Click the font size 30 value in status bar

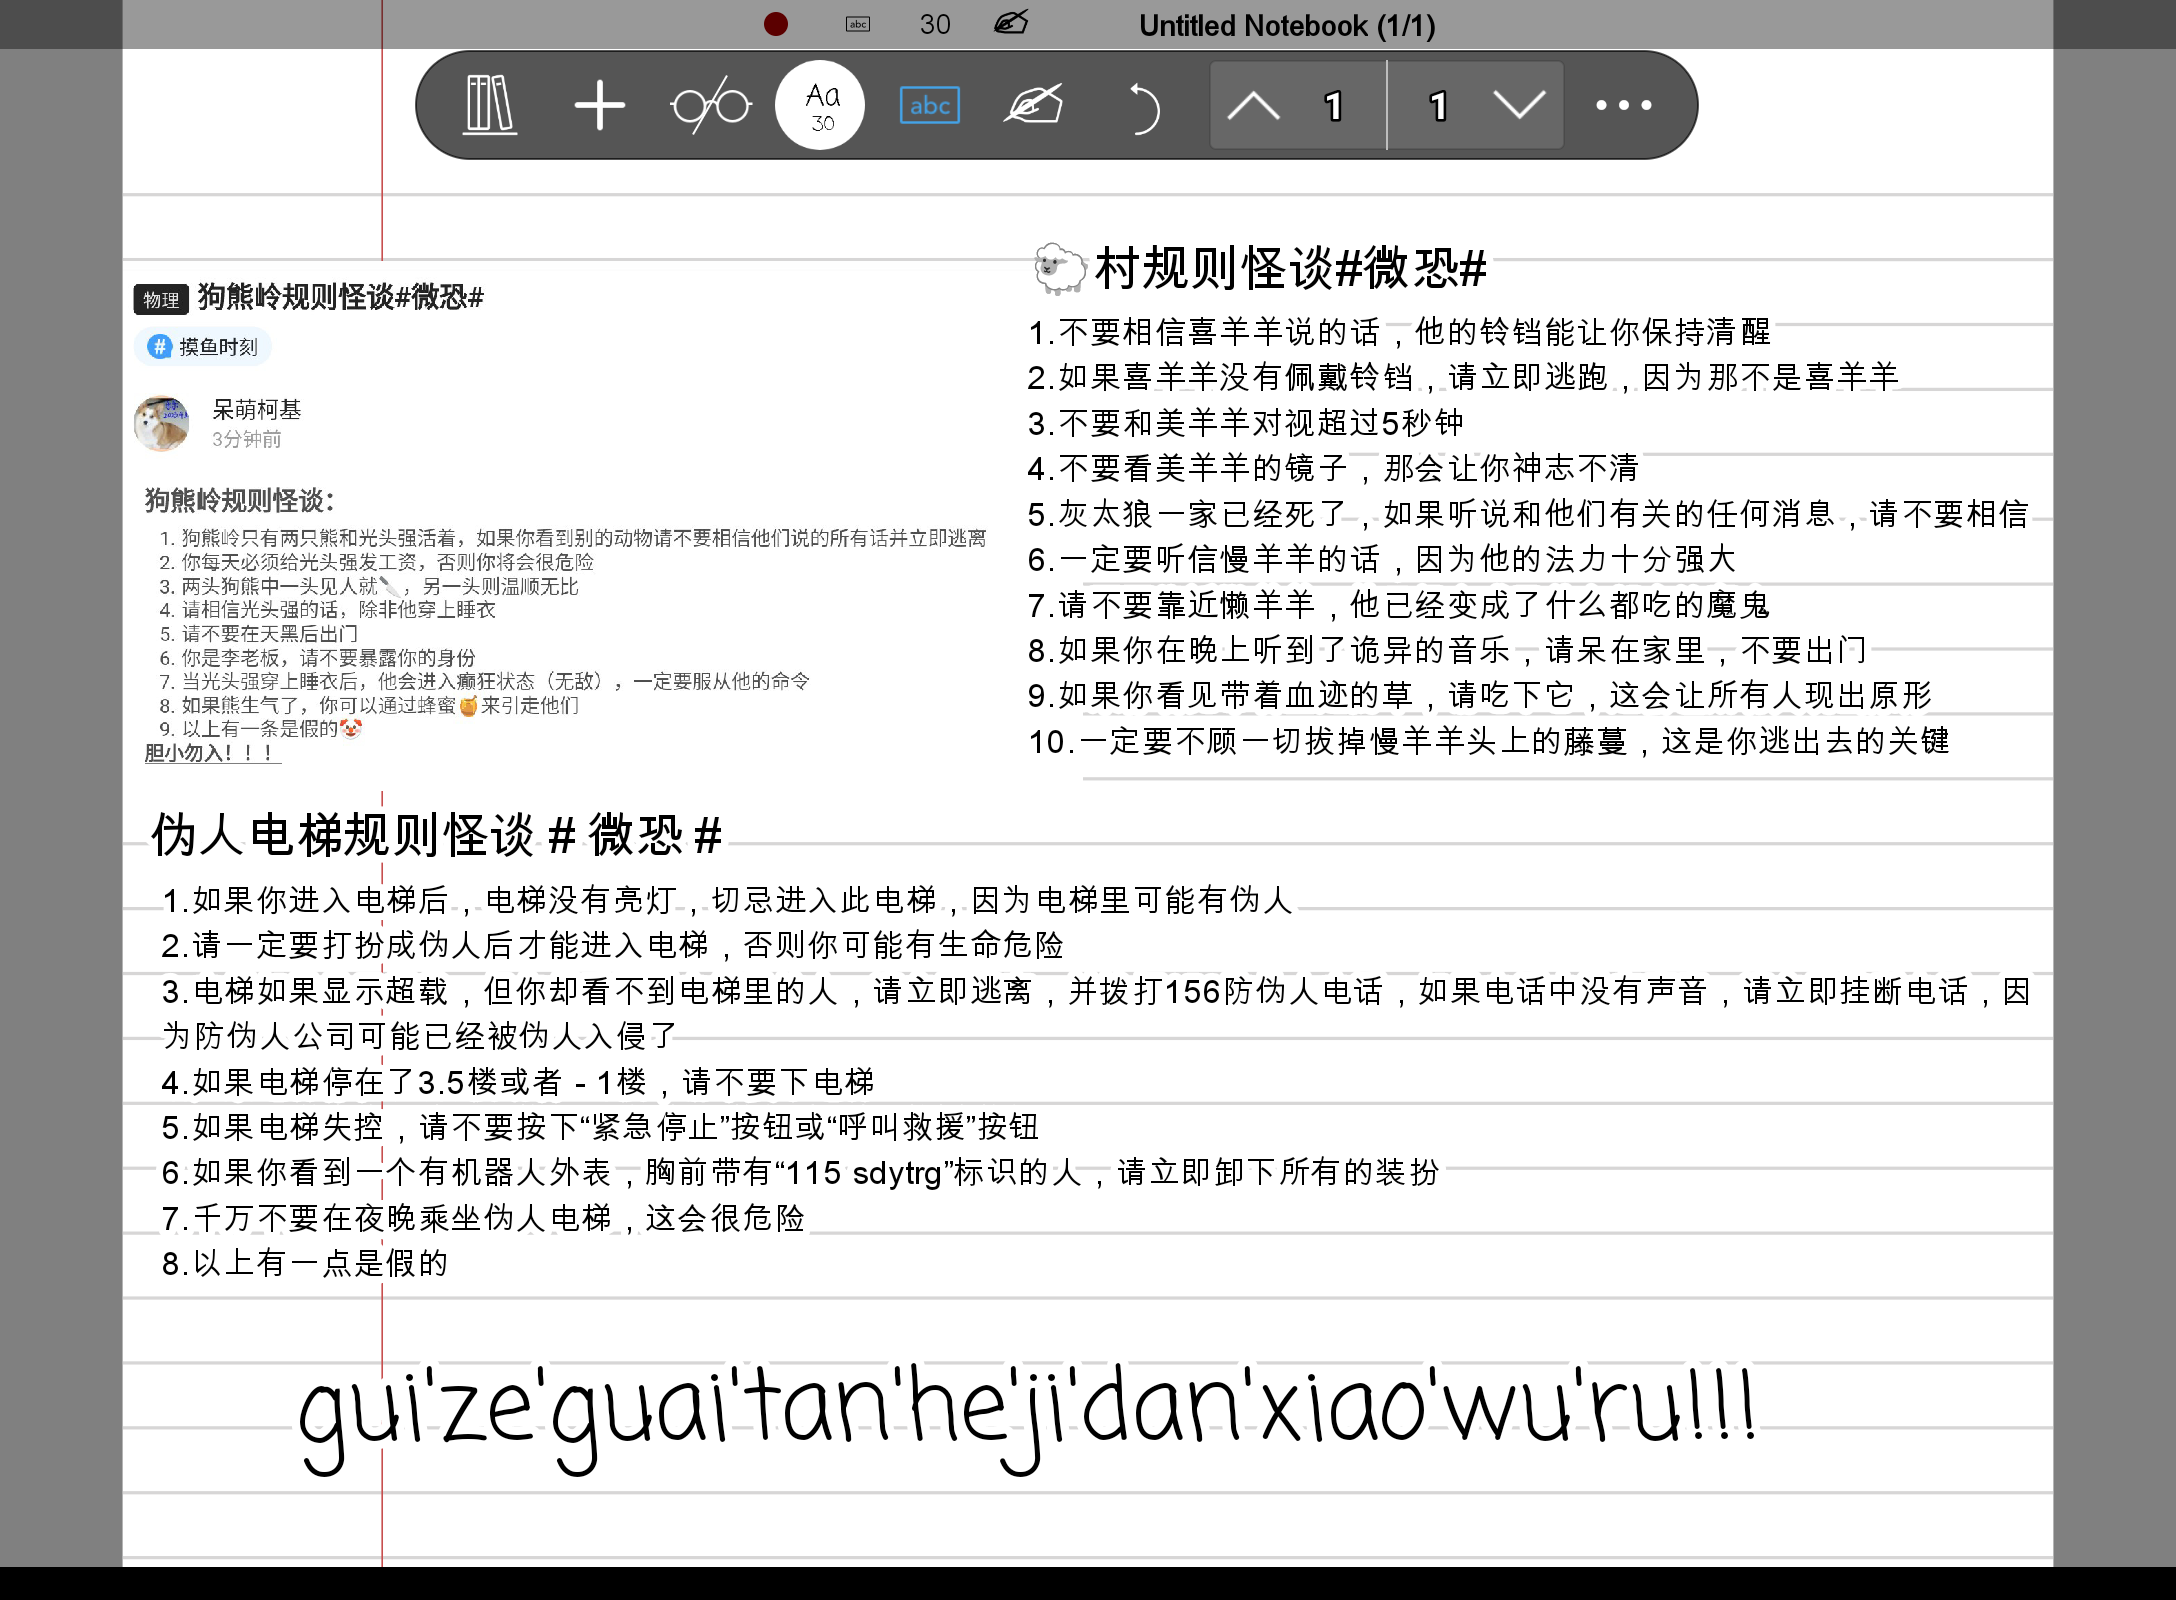coord(935,24)
